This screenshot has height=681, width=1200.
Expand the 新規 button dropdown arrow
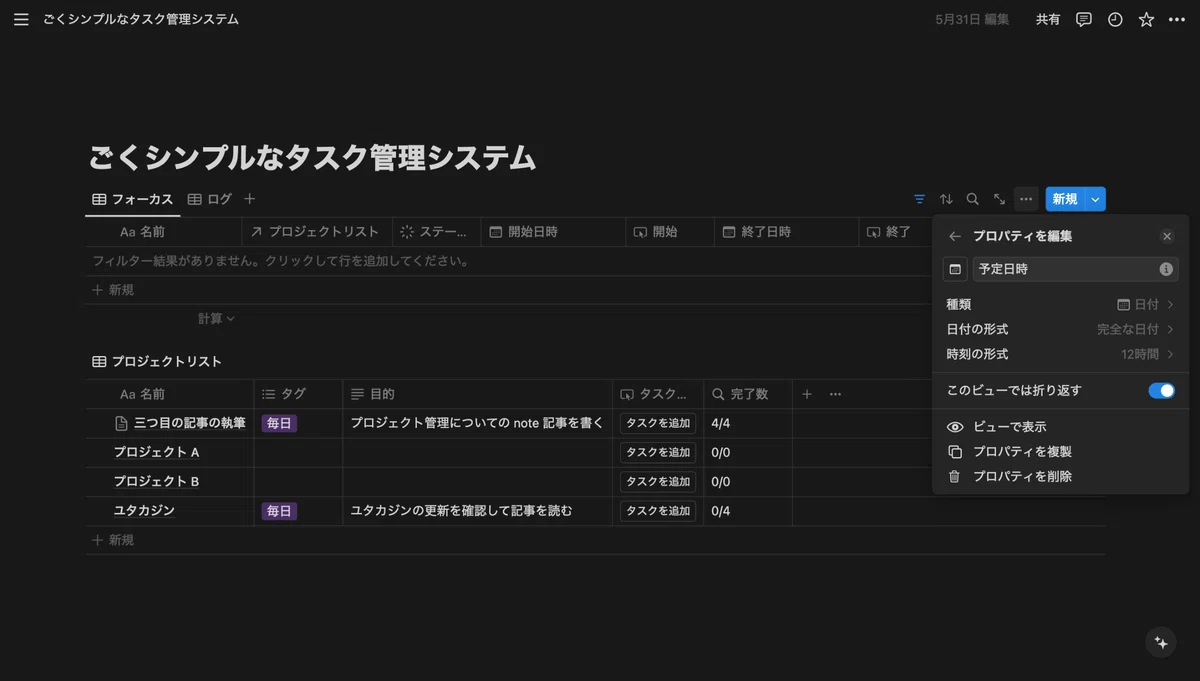1096,199
